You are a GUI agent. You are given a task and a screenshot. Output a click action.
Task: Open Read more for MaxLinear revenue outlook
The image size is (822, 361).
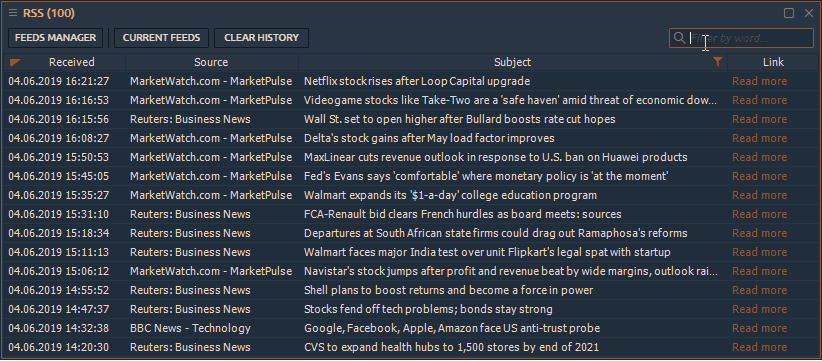pyautogui.click(x=760, y=157)
